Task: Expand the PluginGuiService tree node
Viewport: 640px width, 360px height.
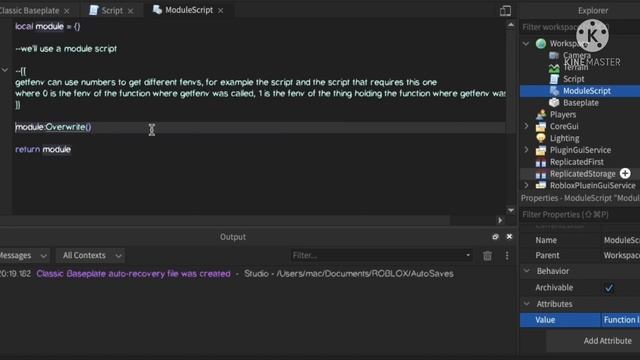Action: [526, 150]
